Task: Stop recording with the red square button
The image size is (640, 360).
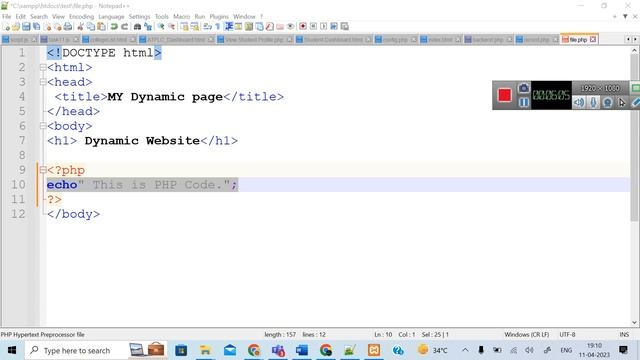Action: [504, 95]
